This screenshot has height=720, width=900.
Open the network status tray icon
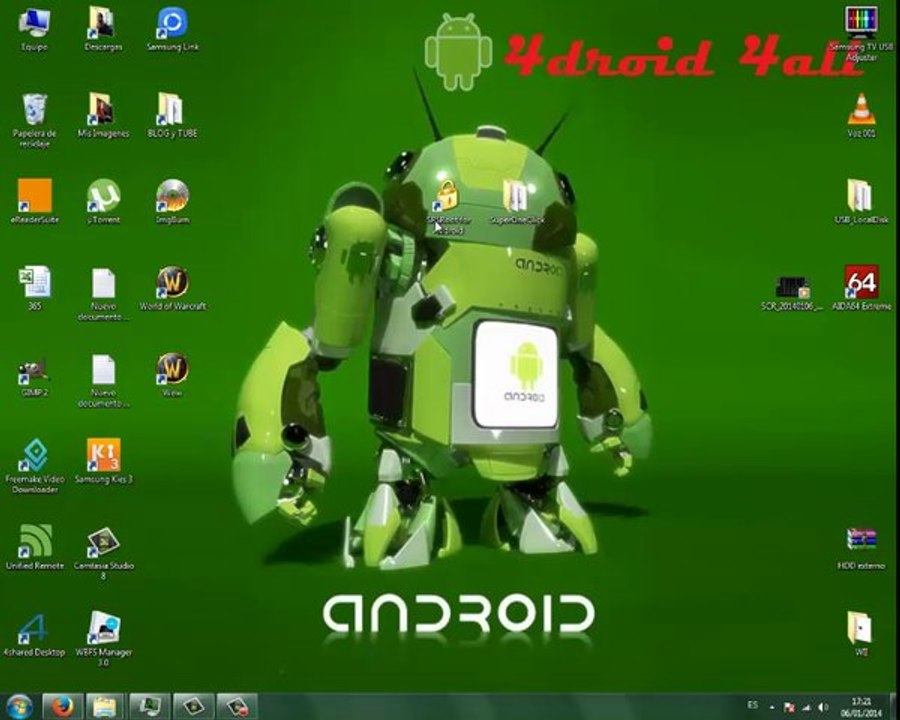coord(806,708)
